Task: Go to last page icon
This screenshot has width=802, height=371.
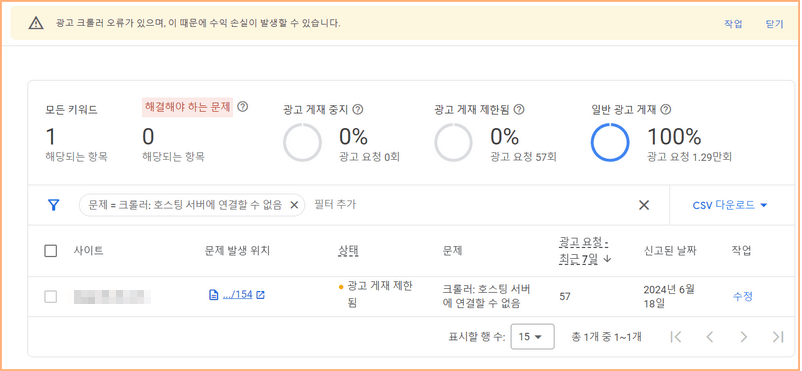Action: pyautogui.click(x=777, y=337)
